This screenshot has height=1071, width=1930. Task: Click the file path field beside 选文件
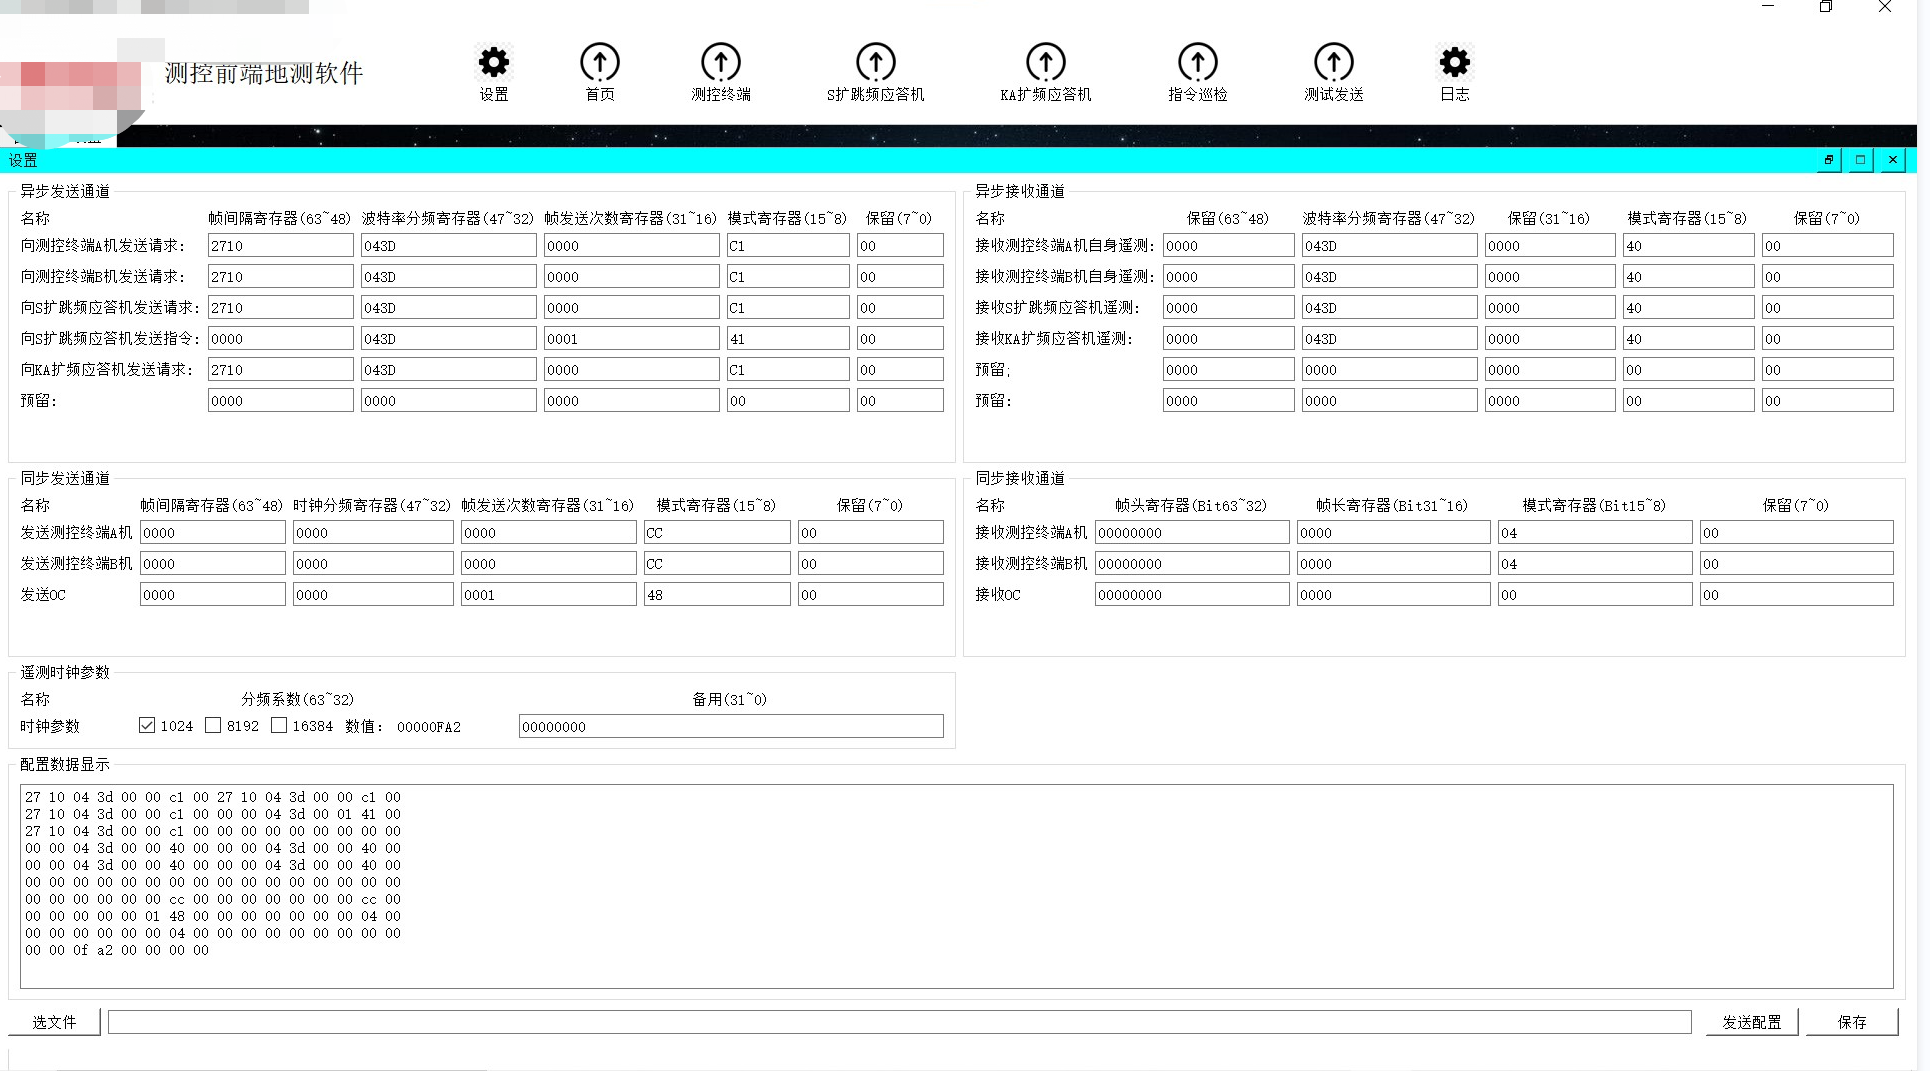click(899, 1022)
